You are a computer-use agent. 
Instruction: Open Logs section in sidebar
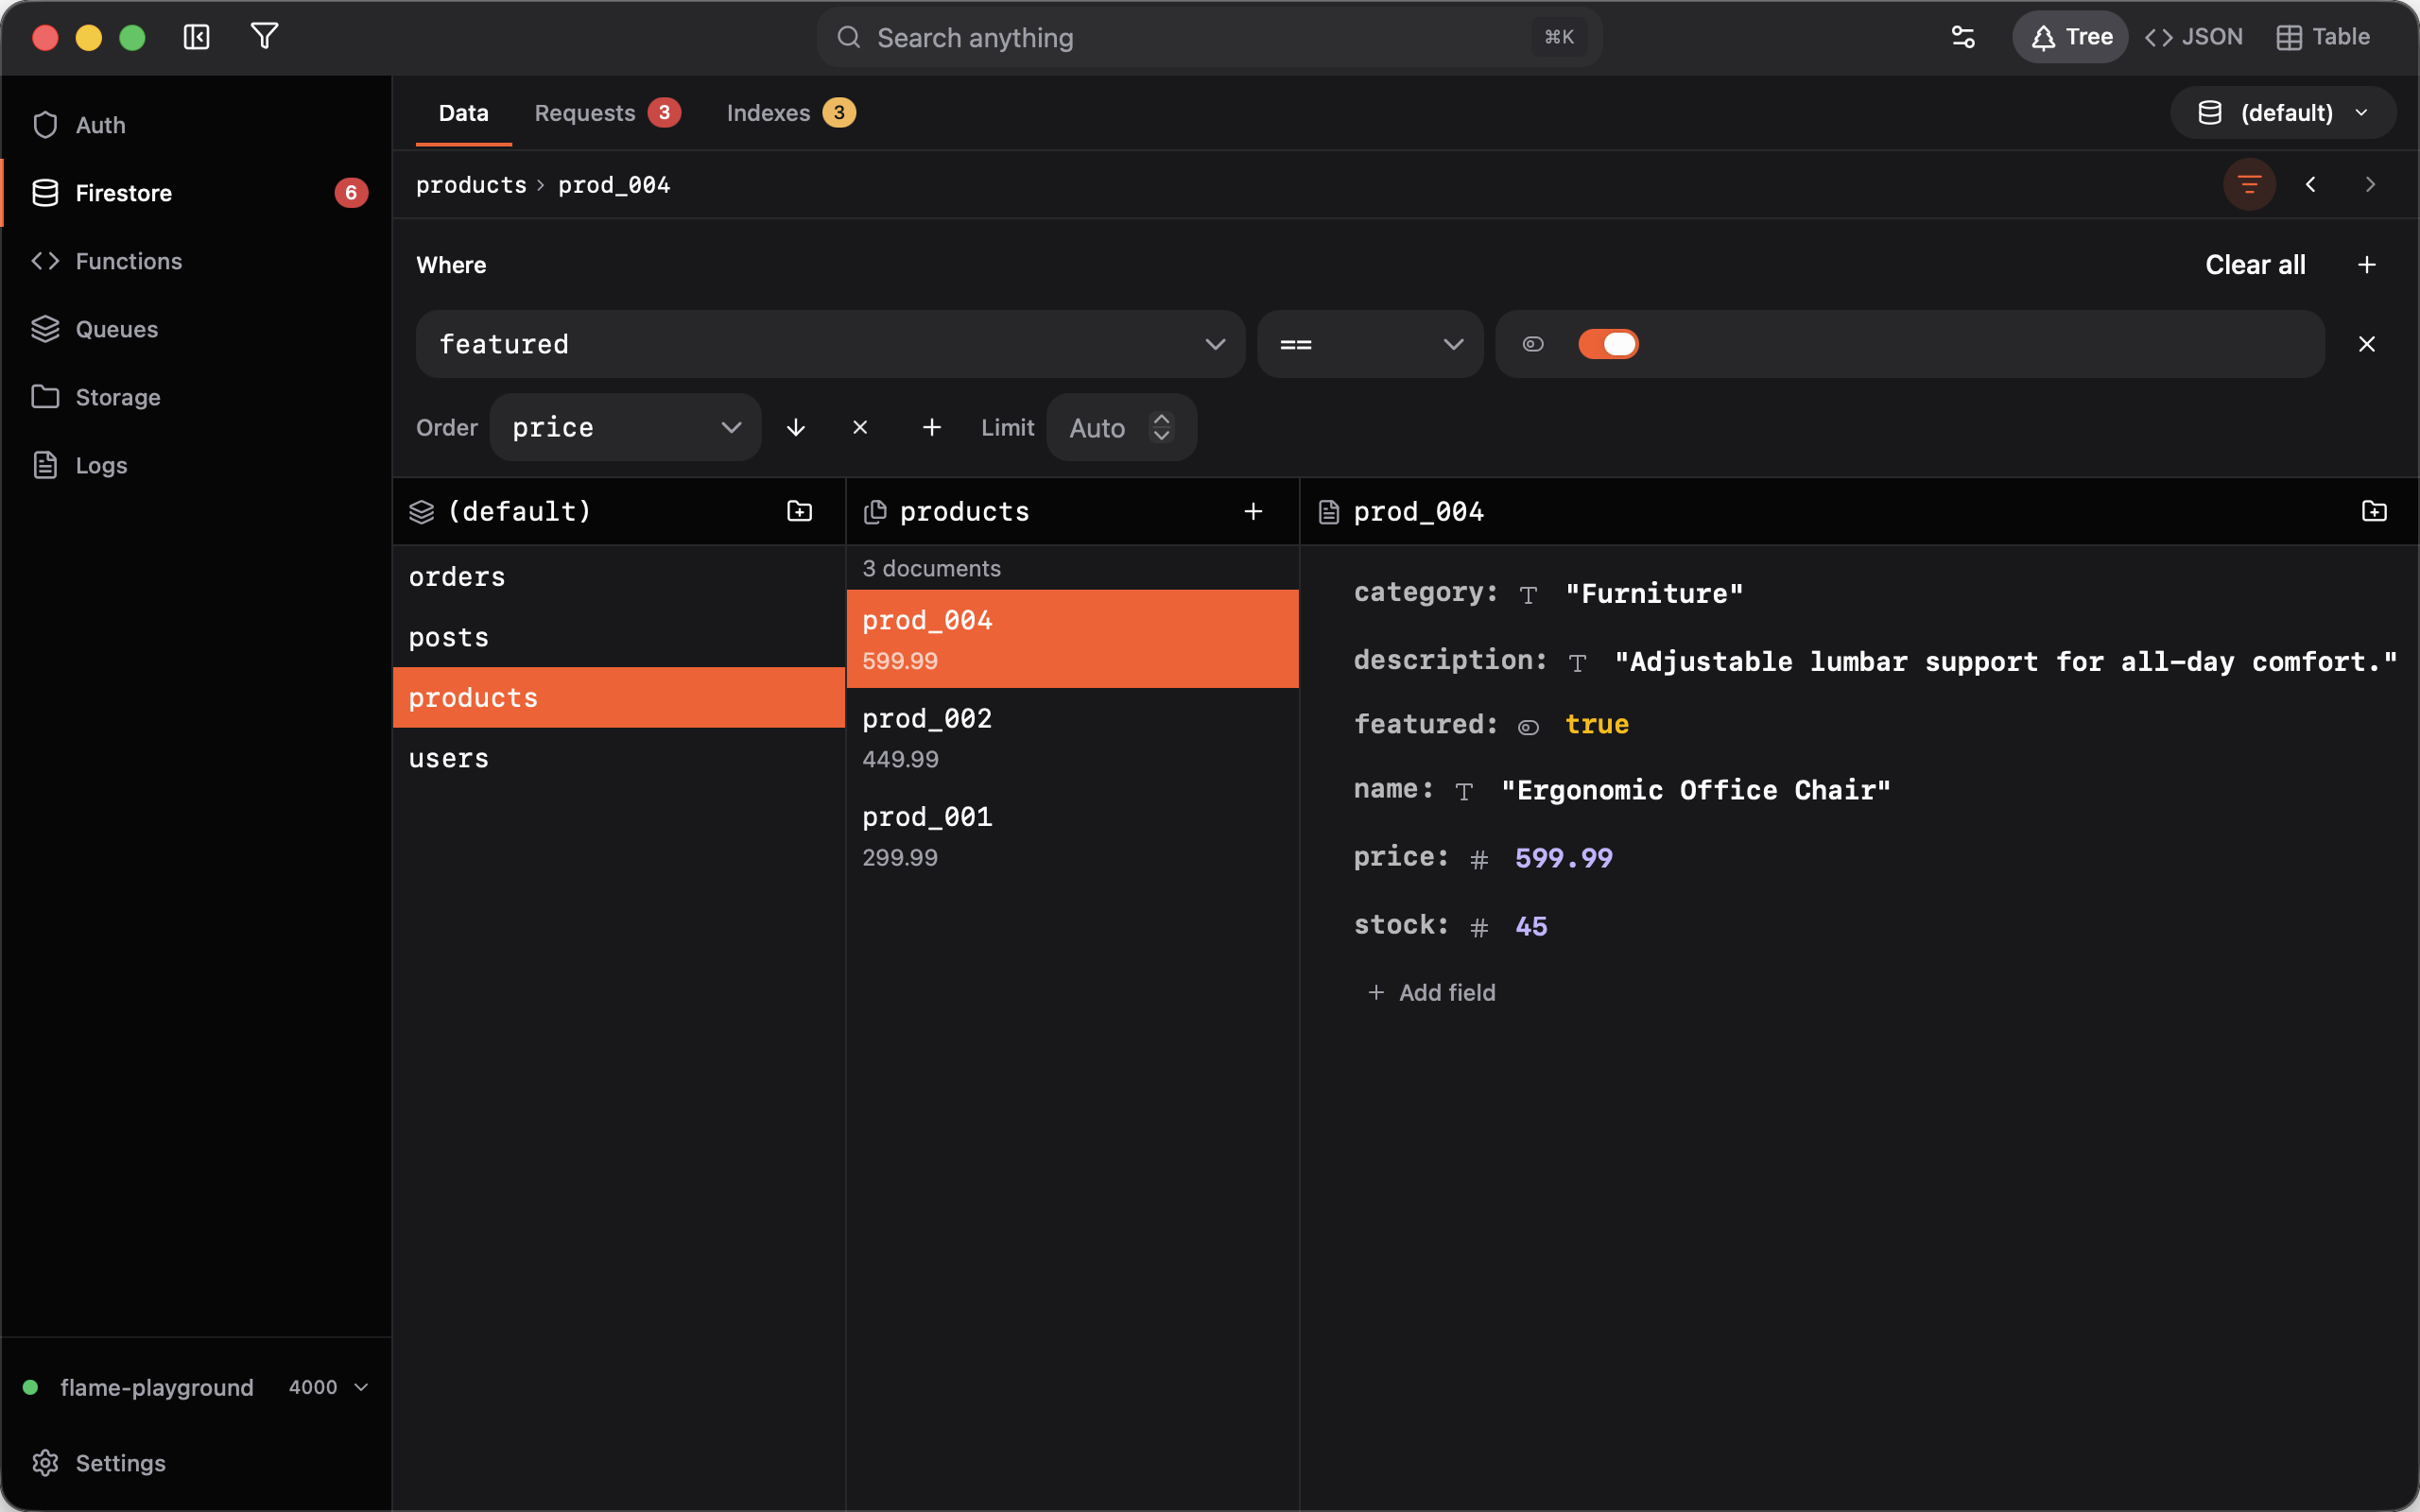tap(196, 465)
